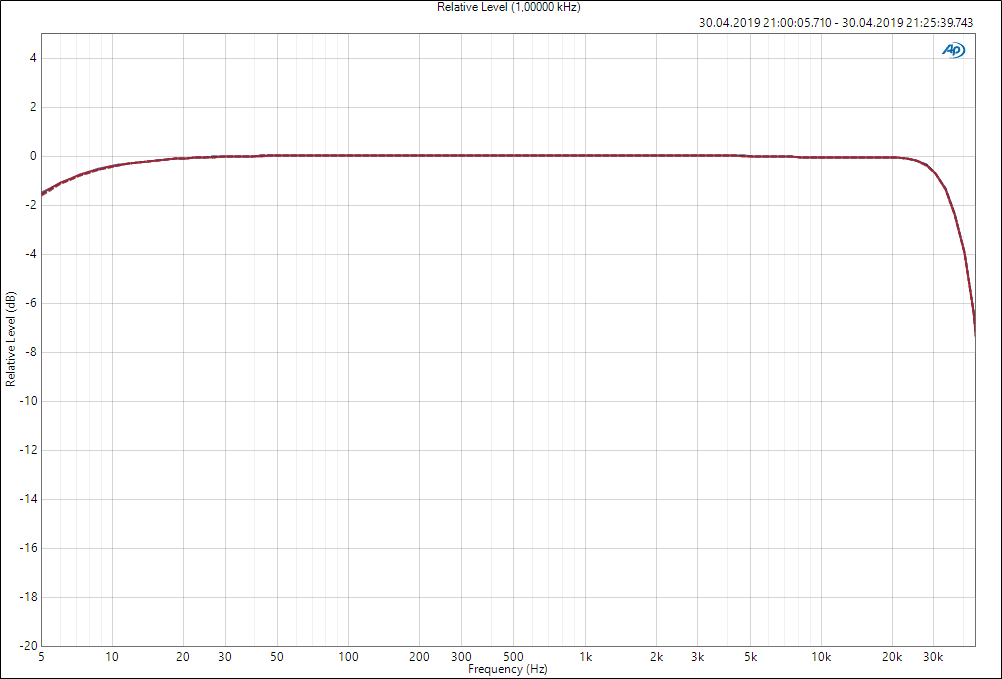1002x679 pixels.
Task: Click the -10 tick label on level axis
Action: (x=29, y=401)
